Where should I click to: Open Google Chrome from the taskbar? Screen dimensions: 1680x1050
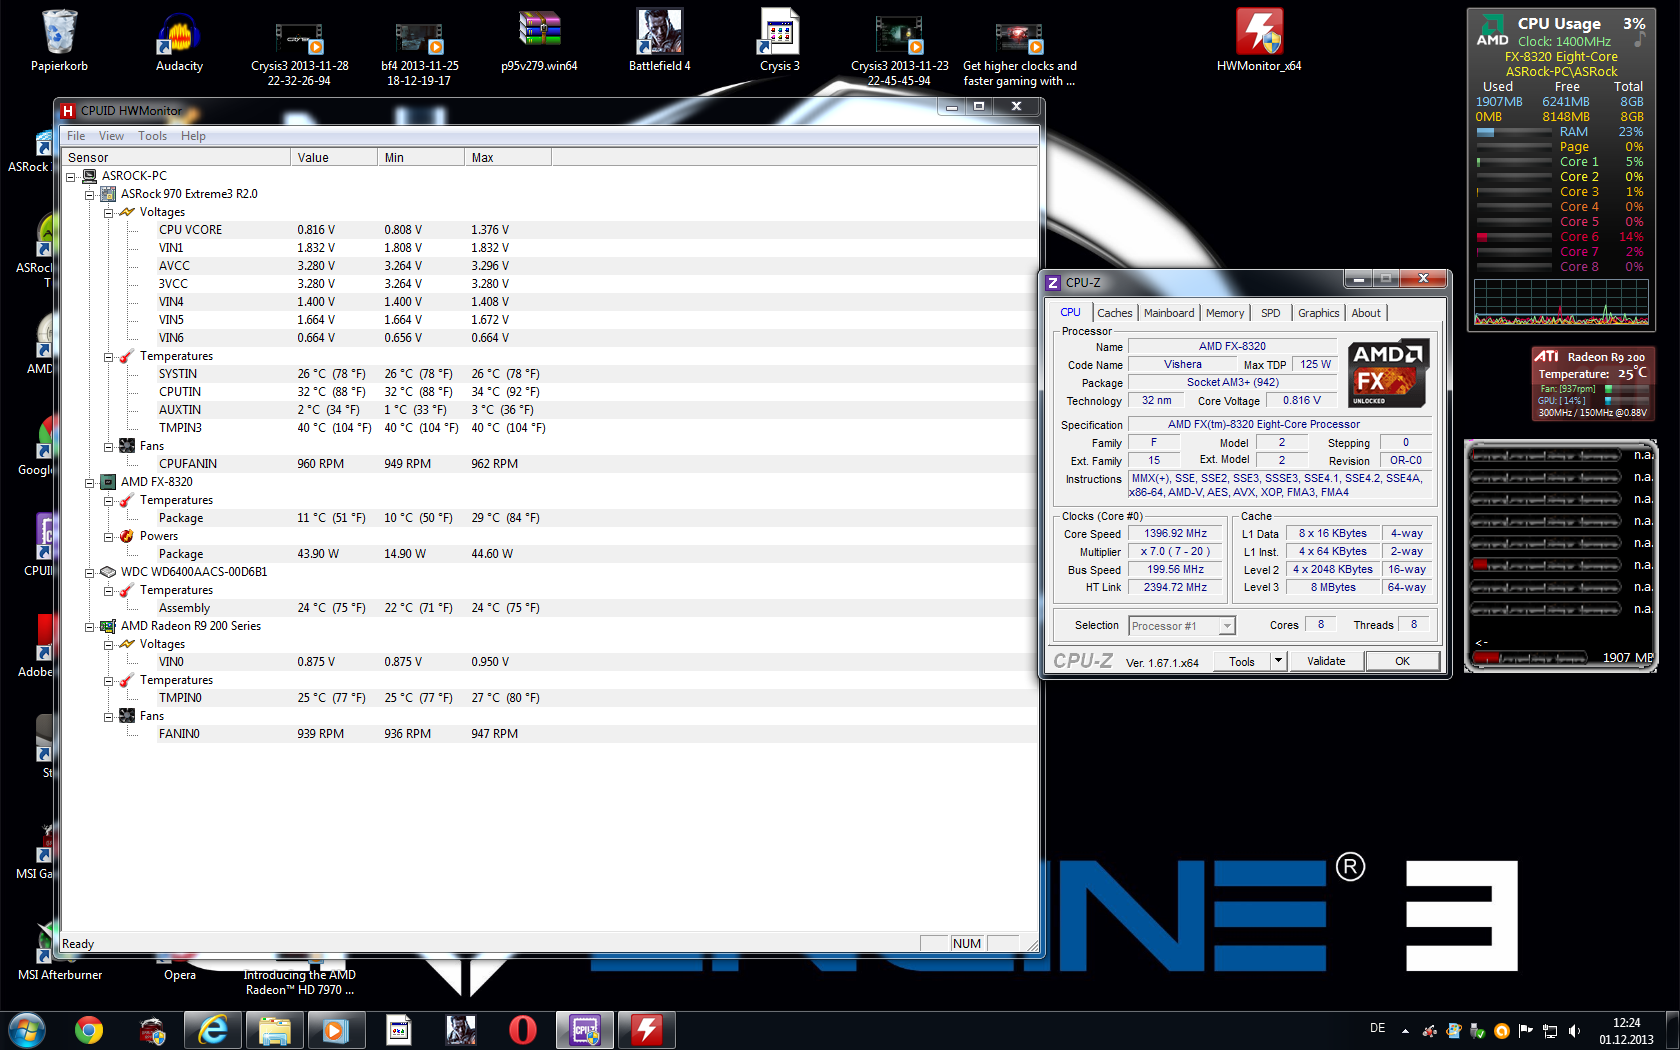tap(89, 1030)
